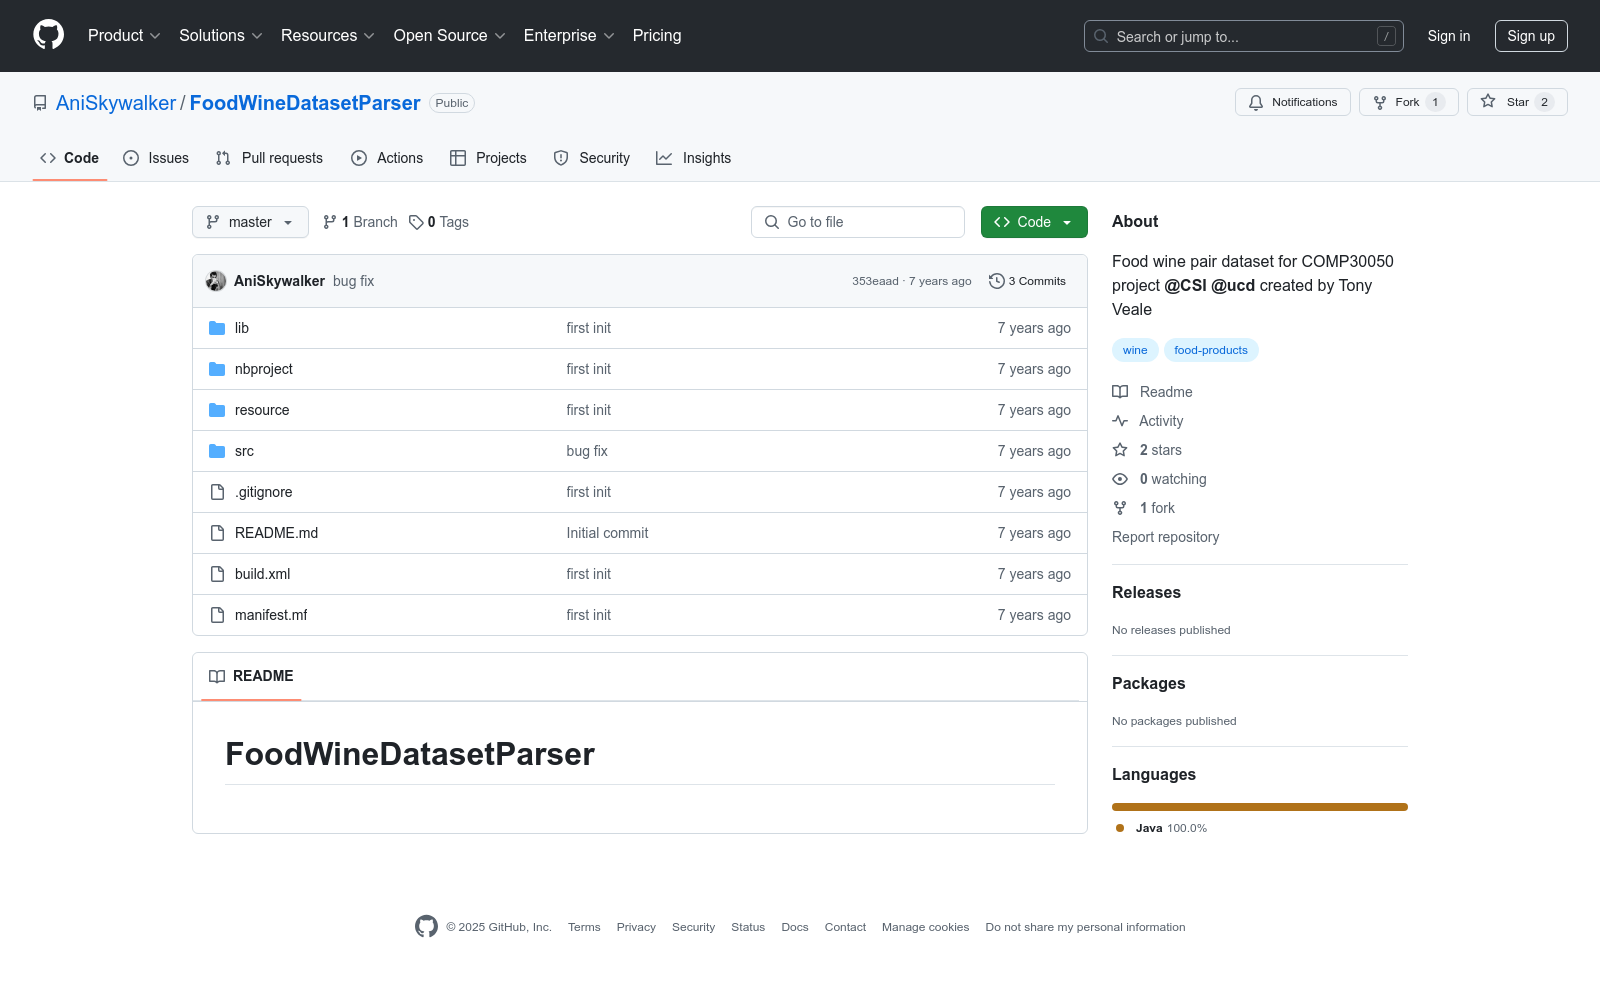Open the FoodWineDatasetParser repository link

point(305,103)
